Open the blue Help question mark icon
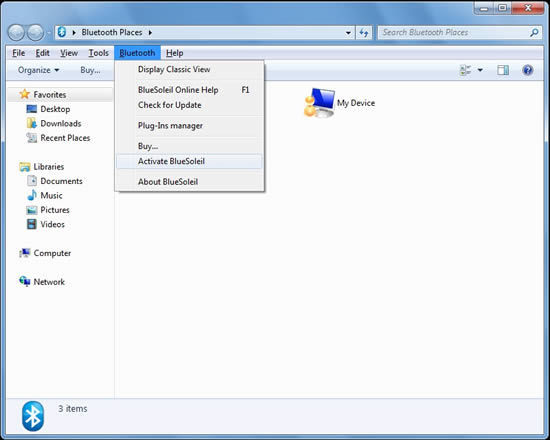550x440 pixels. (528, 70)
